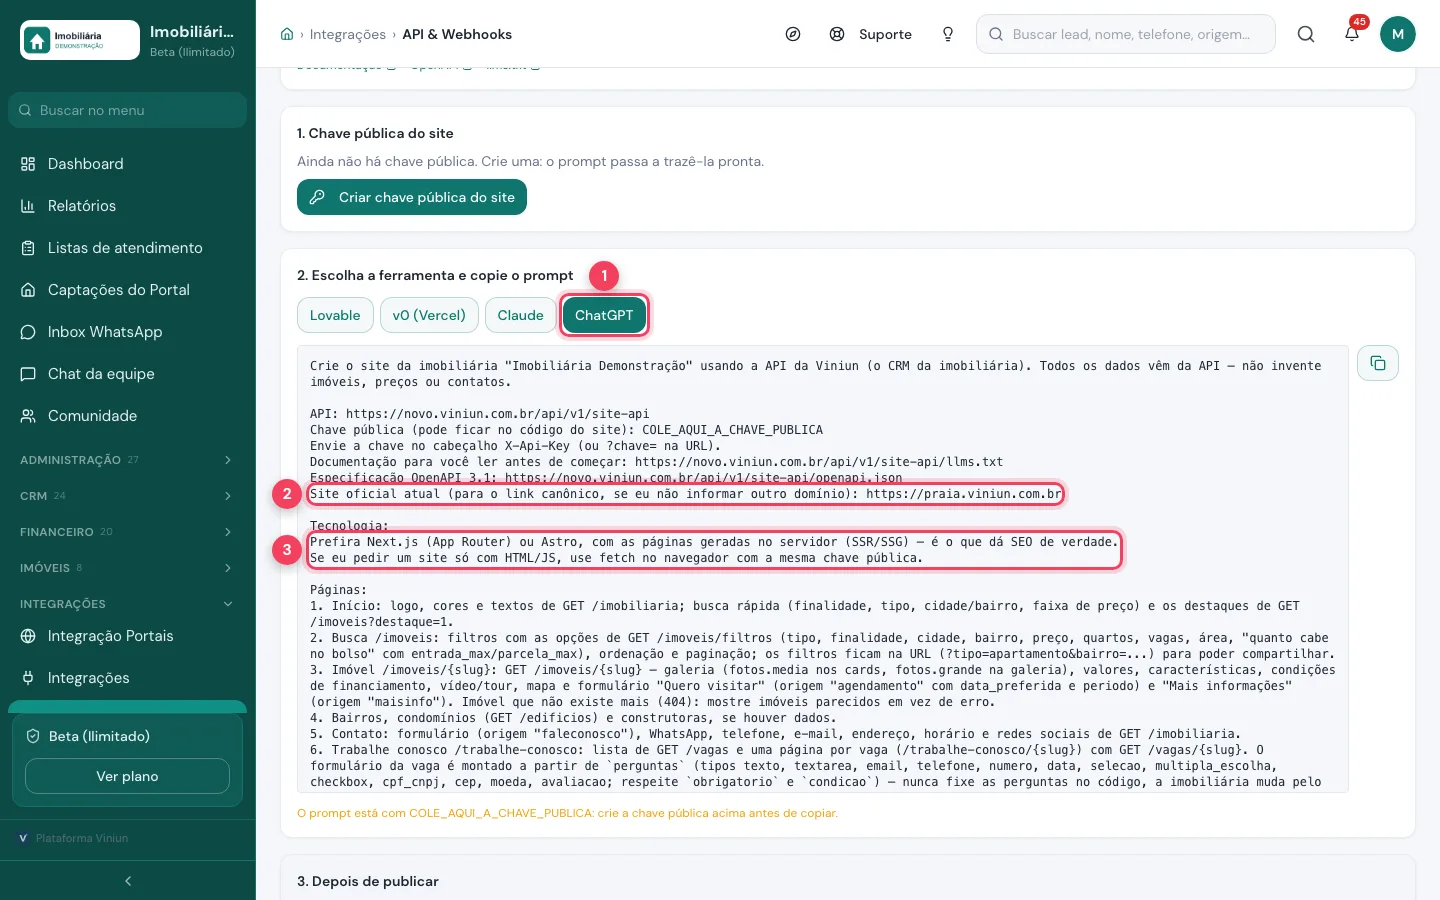
Task: Click the heading "1. Chave pública do site"
Action: (375, 133)
